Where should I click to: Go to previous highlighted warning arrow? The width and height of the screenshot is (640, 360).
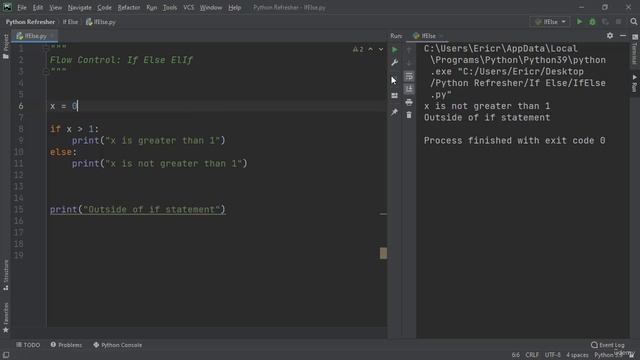tap(371, 49)
